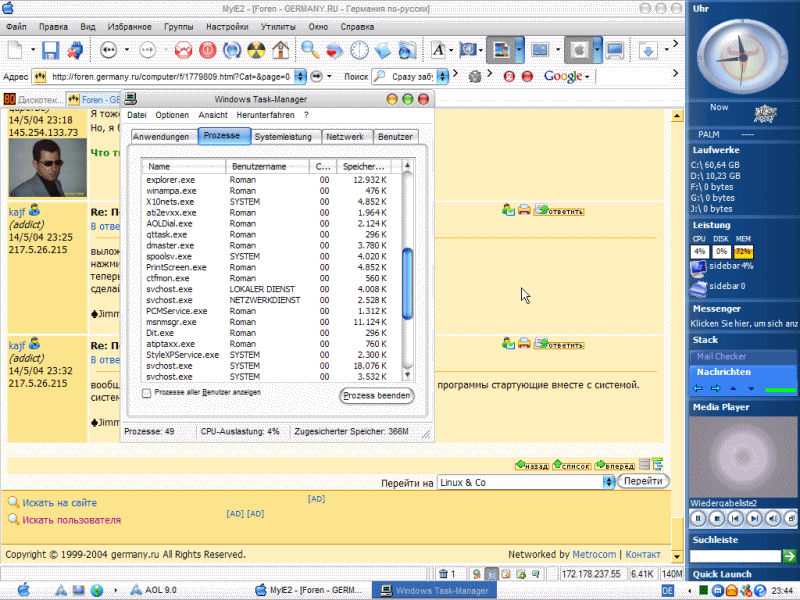Skip to next track in Media Player
This screenshot has height=600, width=800.
pos(754,519)
